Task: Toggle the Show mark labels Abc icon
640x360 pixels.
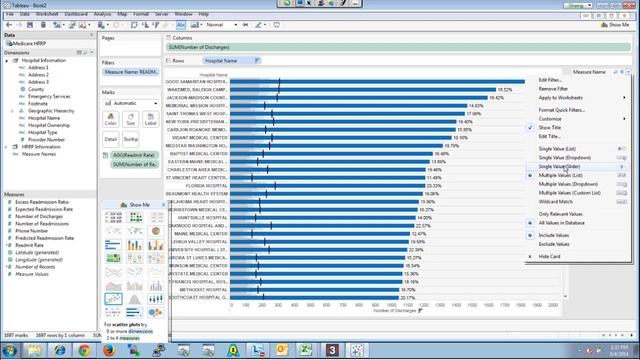Action: pos(180,25)
